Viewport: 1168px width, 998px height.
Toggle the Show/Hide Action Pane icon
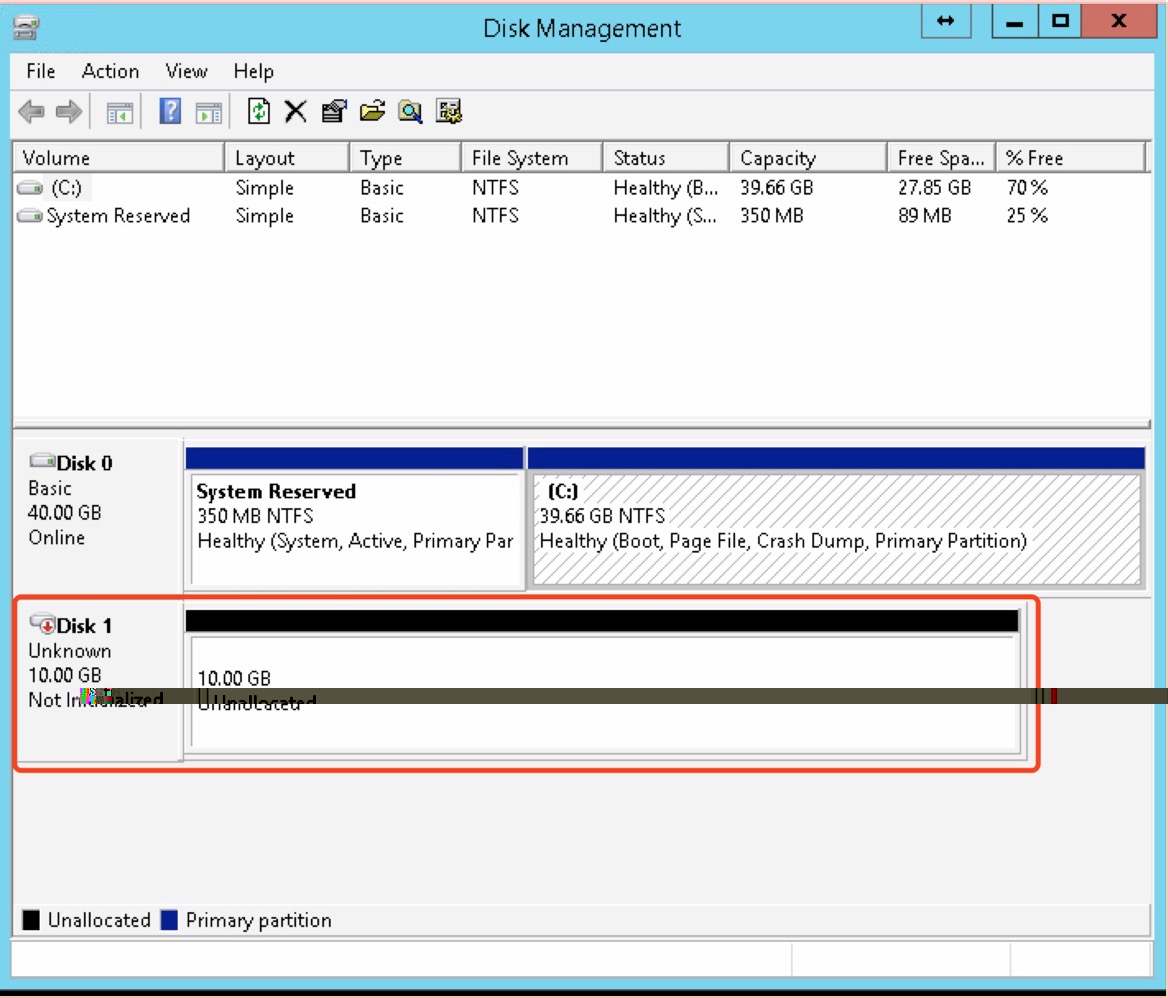[x=205, y=112]
